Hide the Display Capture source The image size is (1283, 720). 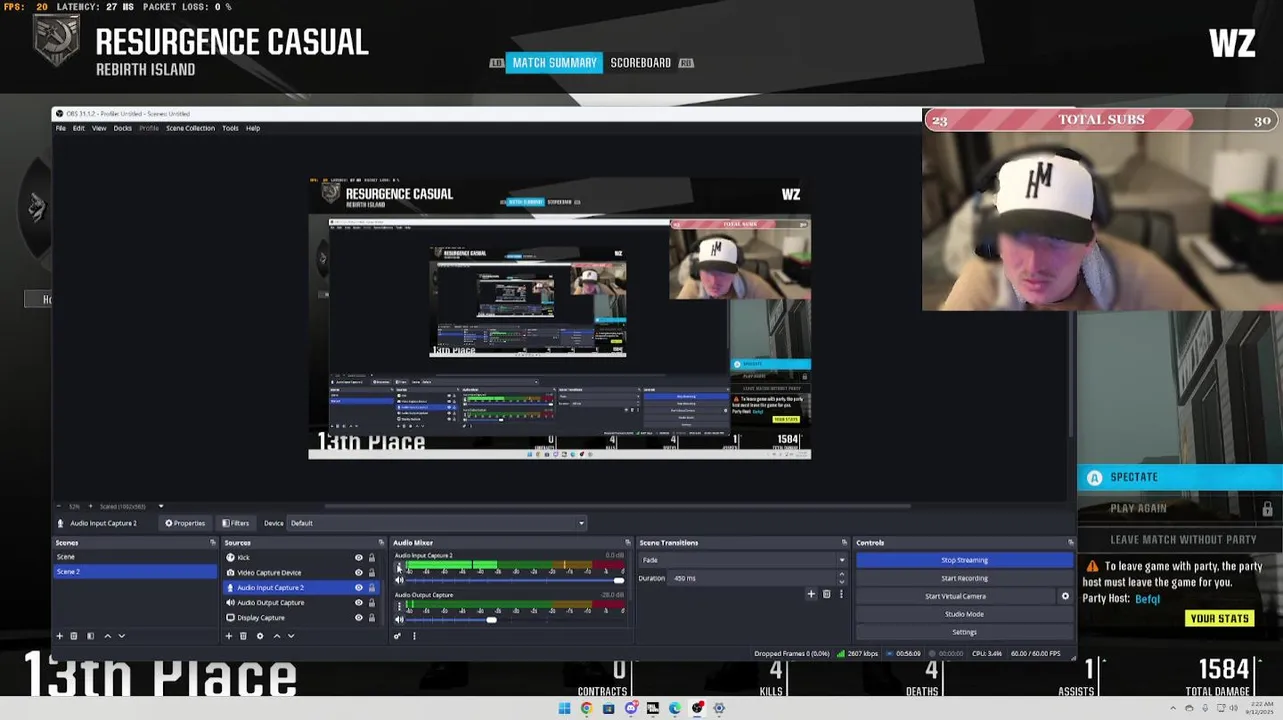point(359,618)
